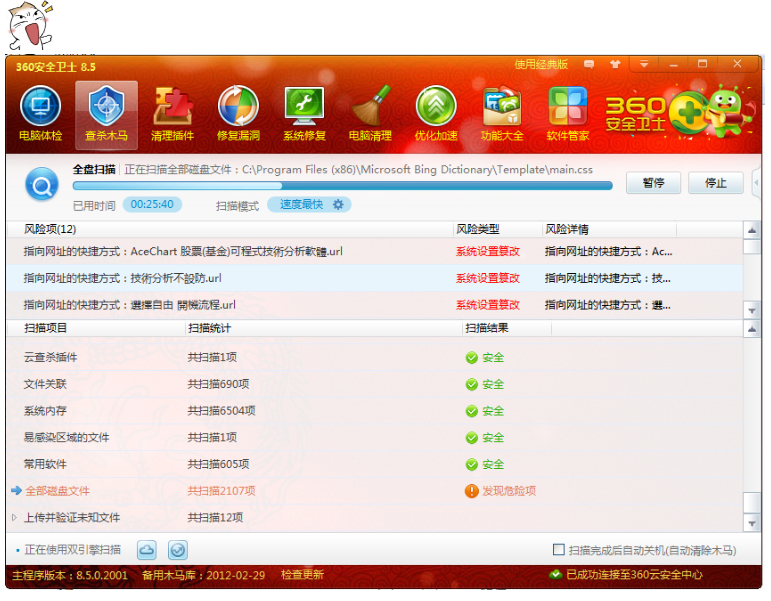Viewport: 771px width, 601px height.
Task: Open the main menu dropdown arrow in title bar
Action: pos(644,64)
